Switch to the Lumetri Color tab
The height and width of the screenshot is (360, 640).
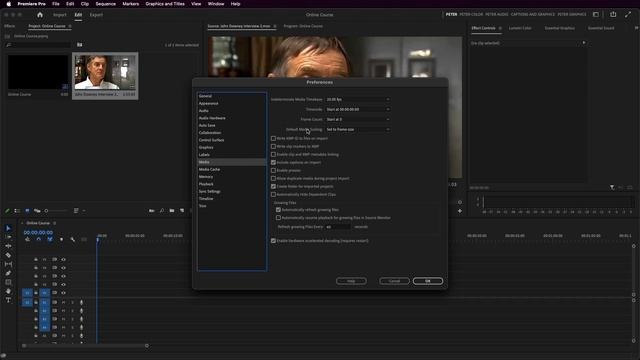click(520, 28)
